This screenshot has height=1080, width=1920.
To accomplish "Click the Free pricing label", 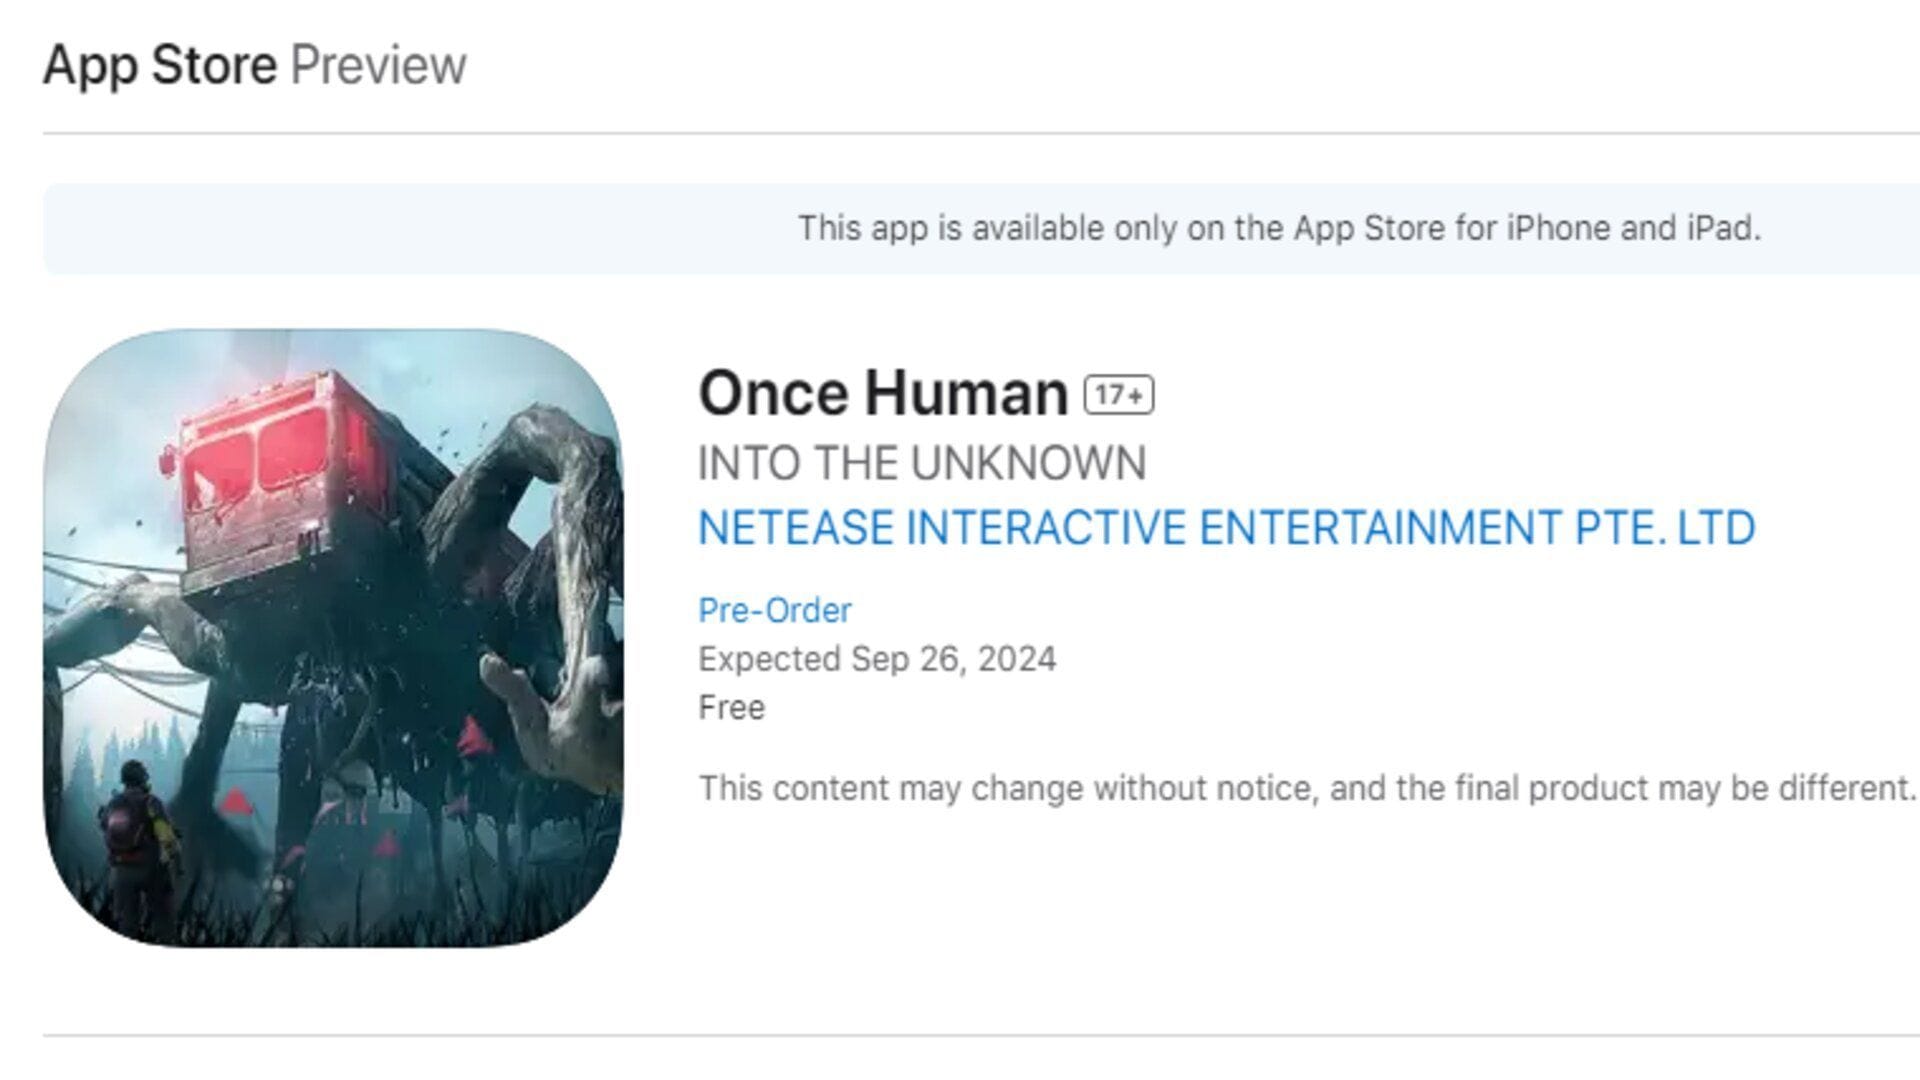I will [732, 706].
